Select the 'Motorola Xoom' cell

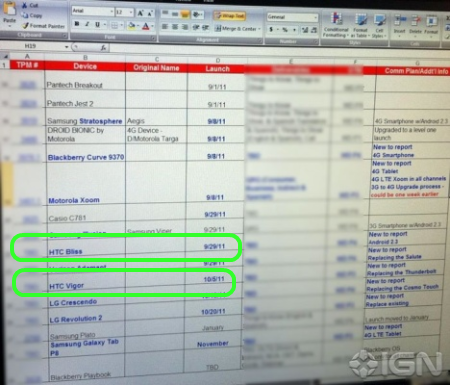tap(85, 183)
